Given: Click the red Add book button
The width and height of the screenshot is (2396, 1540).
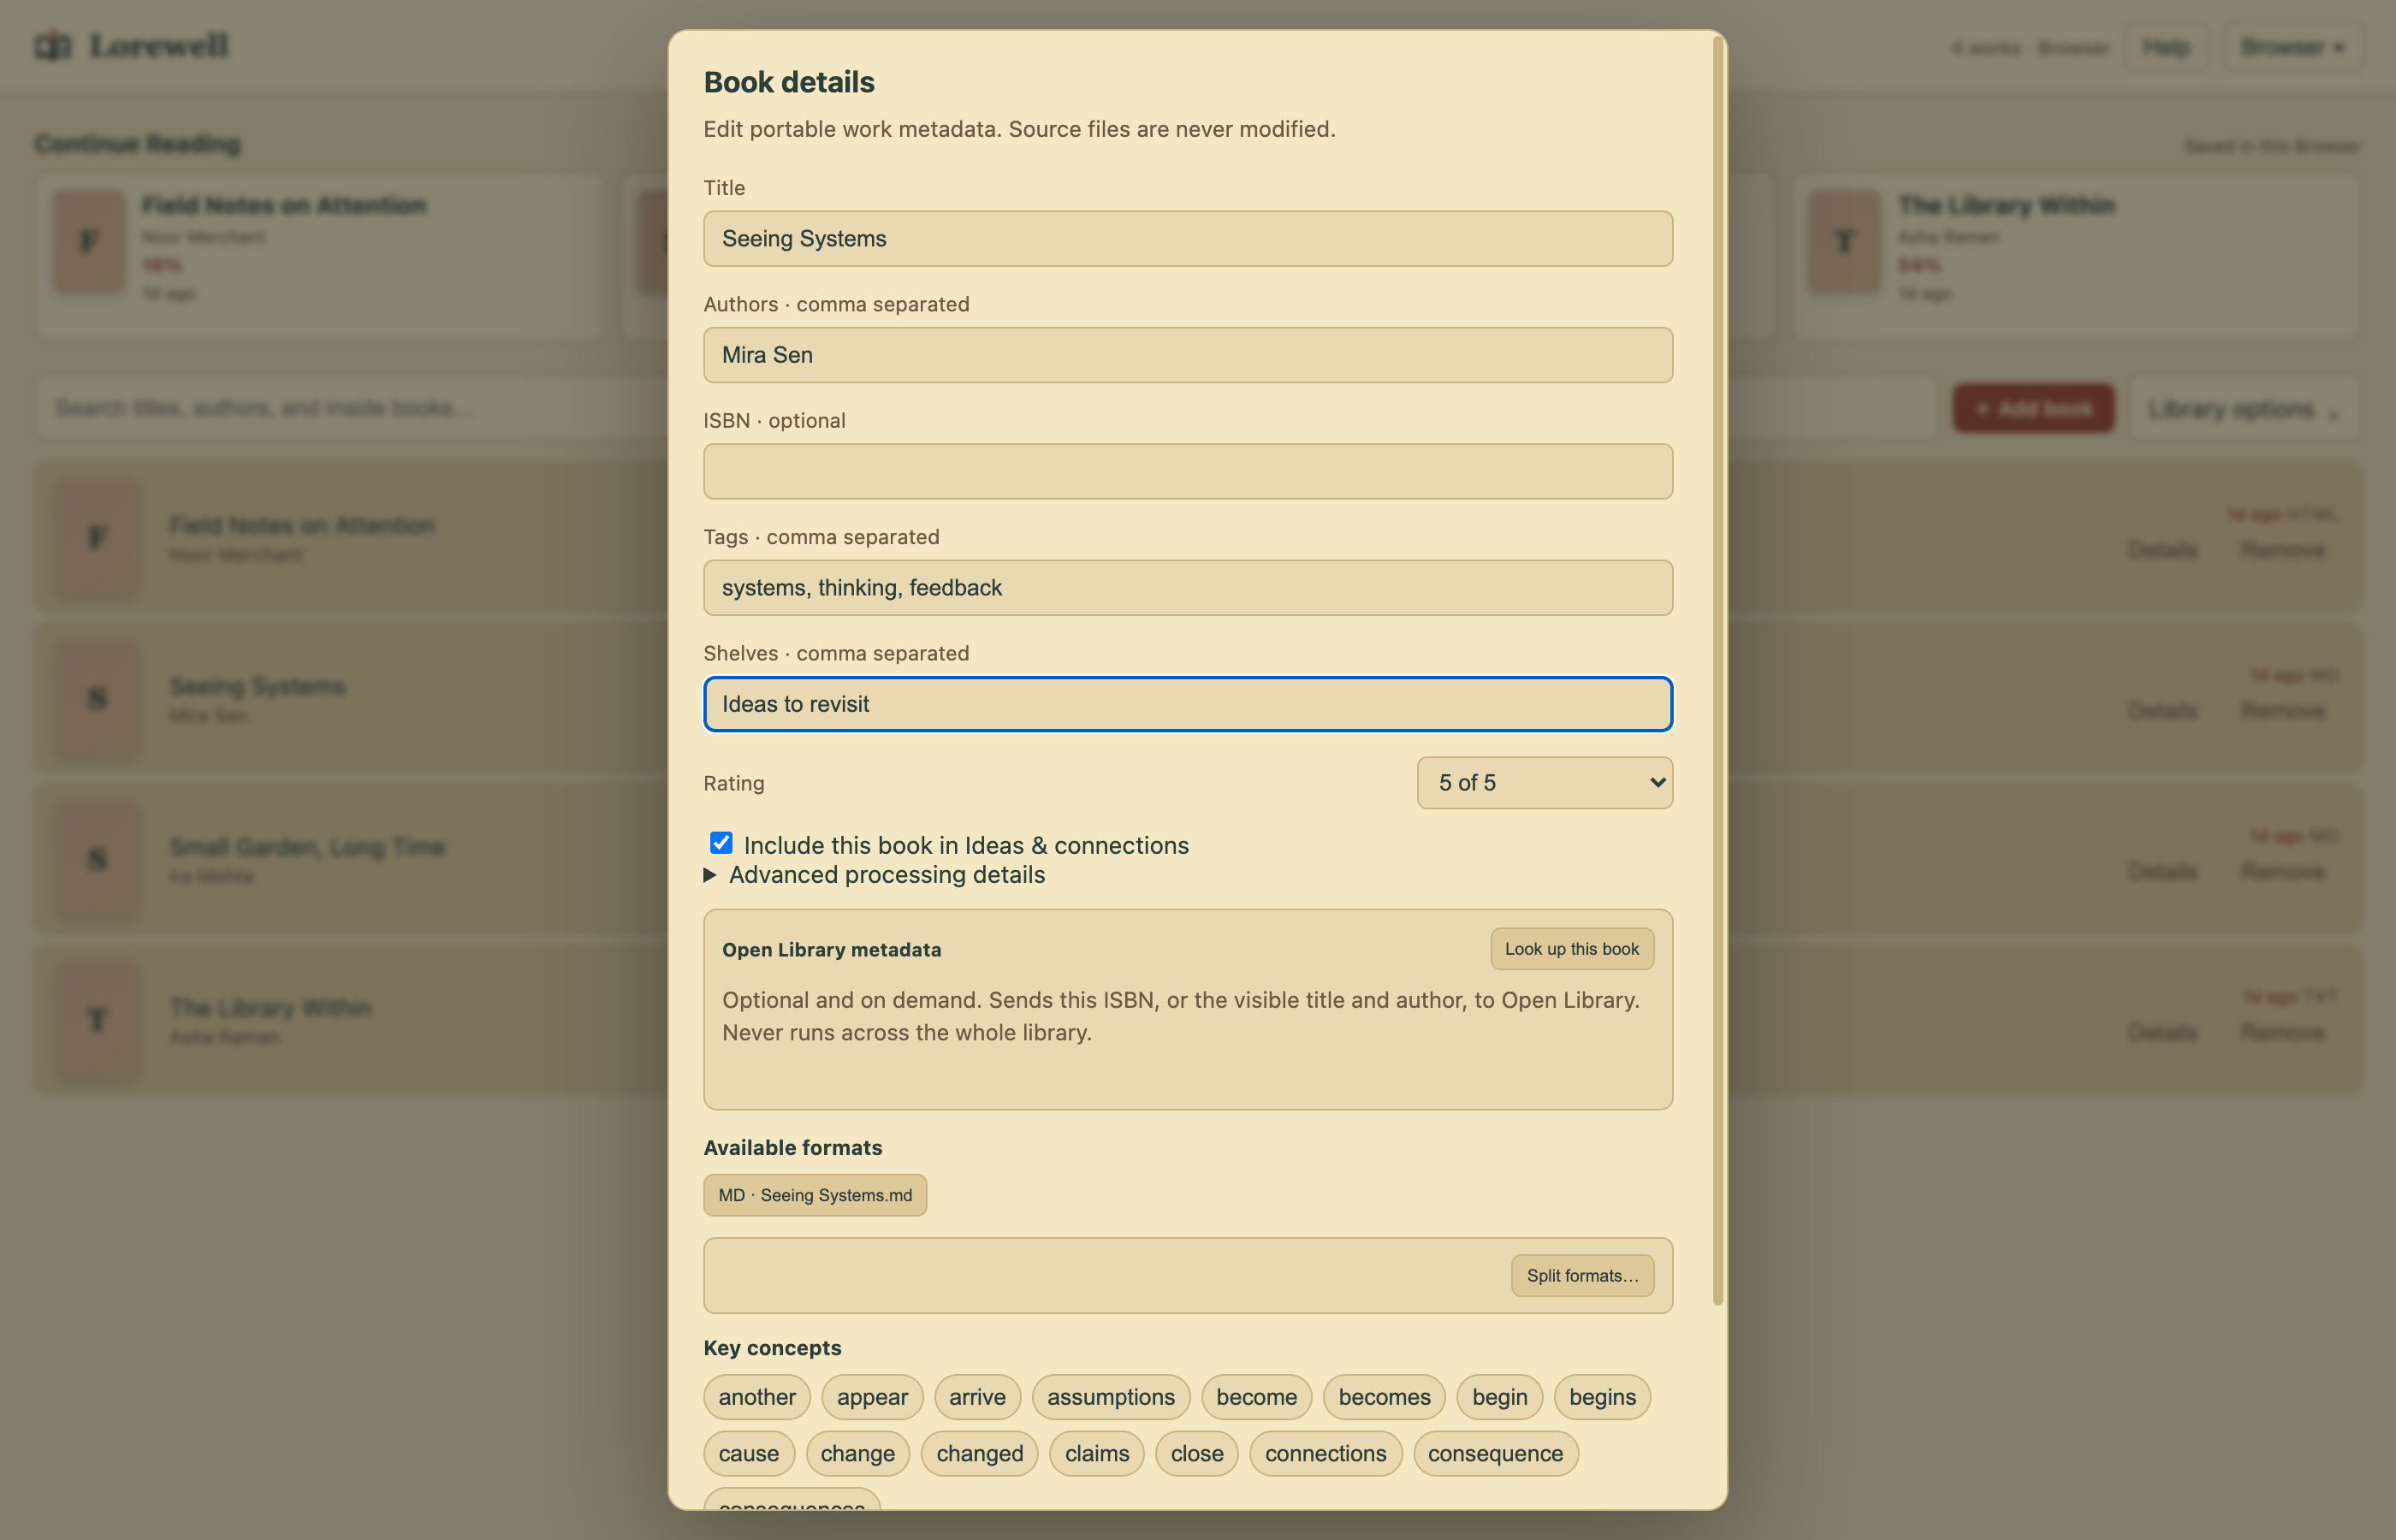Looking at the screenshot, I should pyautogui.click(x=2034, y=409).
